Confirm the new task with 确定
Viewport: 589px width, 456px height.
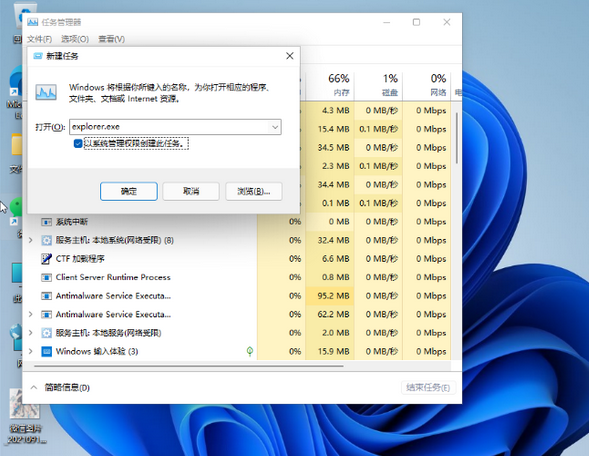129,192
